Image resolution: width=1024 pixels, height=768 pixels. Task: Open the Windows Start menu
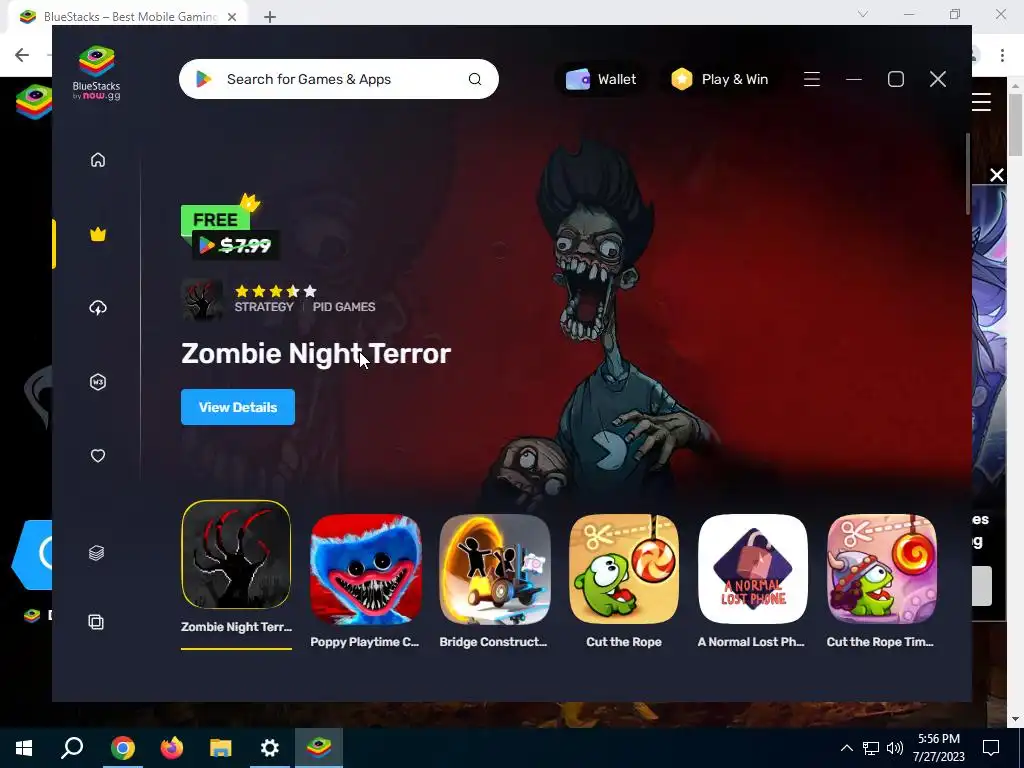24,748
